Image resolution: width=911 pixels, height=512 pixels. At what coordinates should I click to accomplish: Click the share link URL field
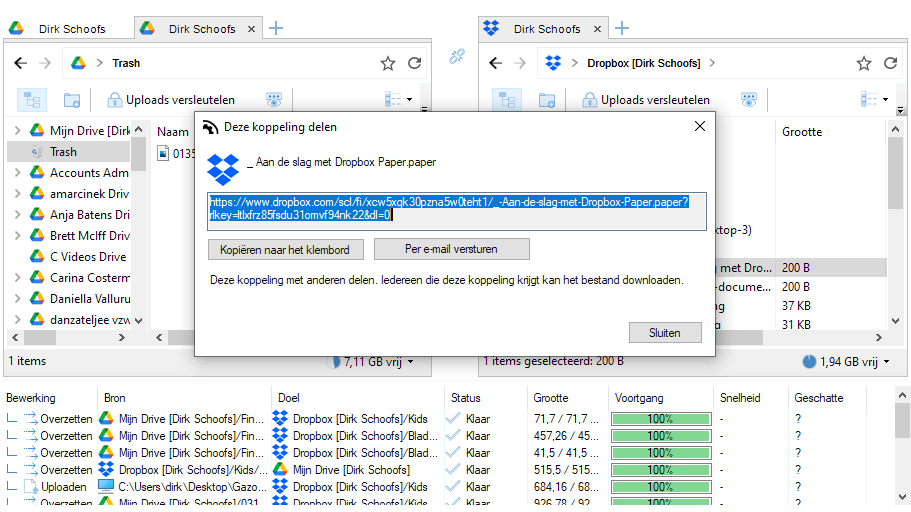(x=457, y=212)
